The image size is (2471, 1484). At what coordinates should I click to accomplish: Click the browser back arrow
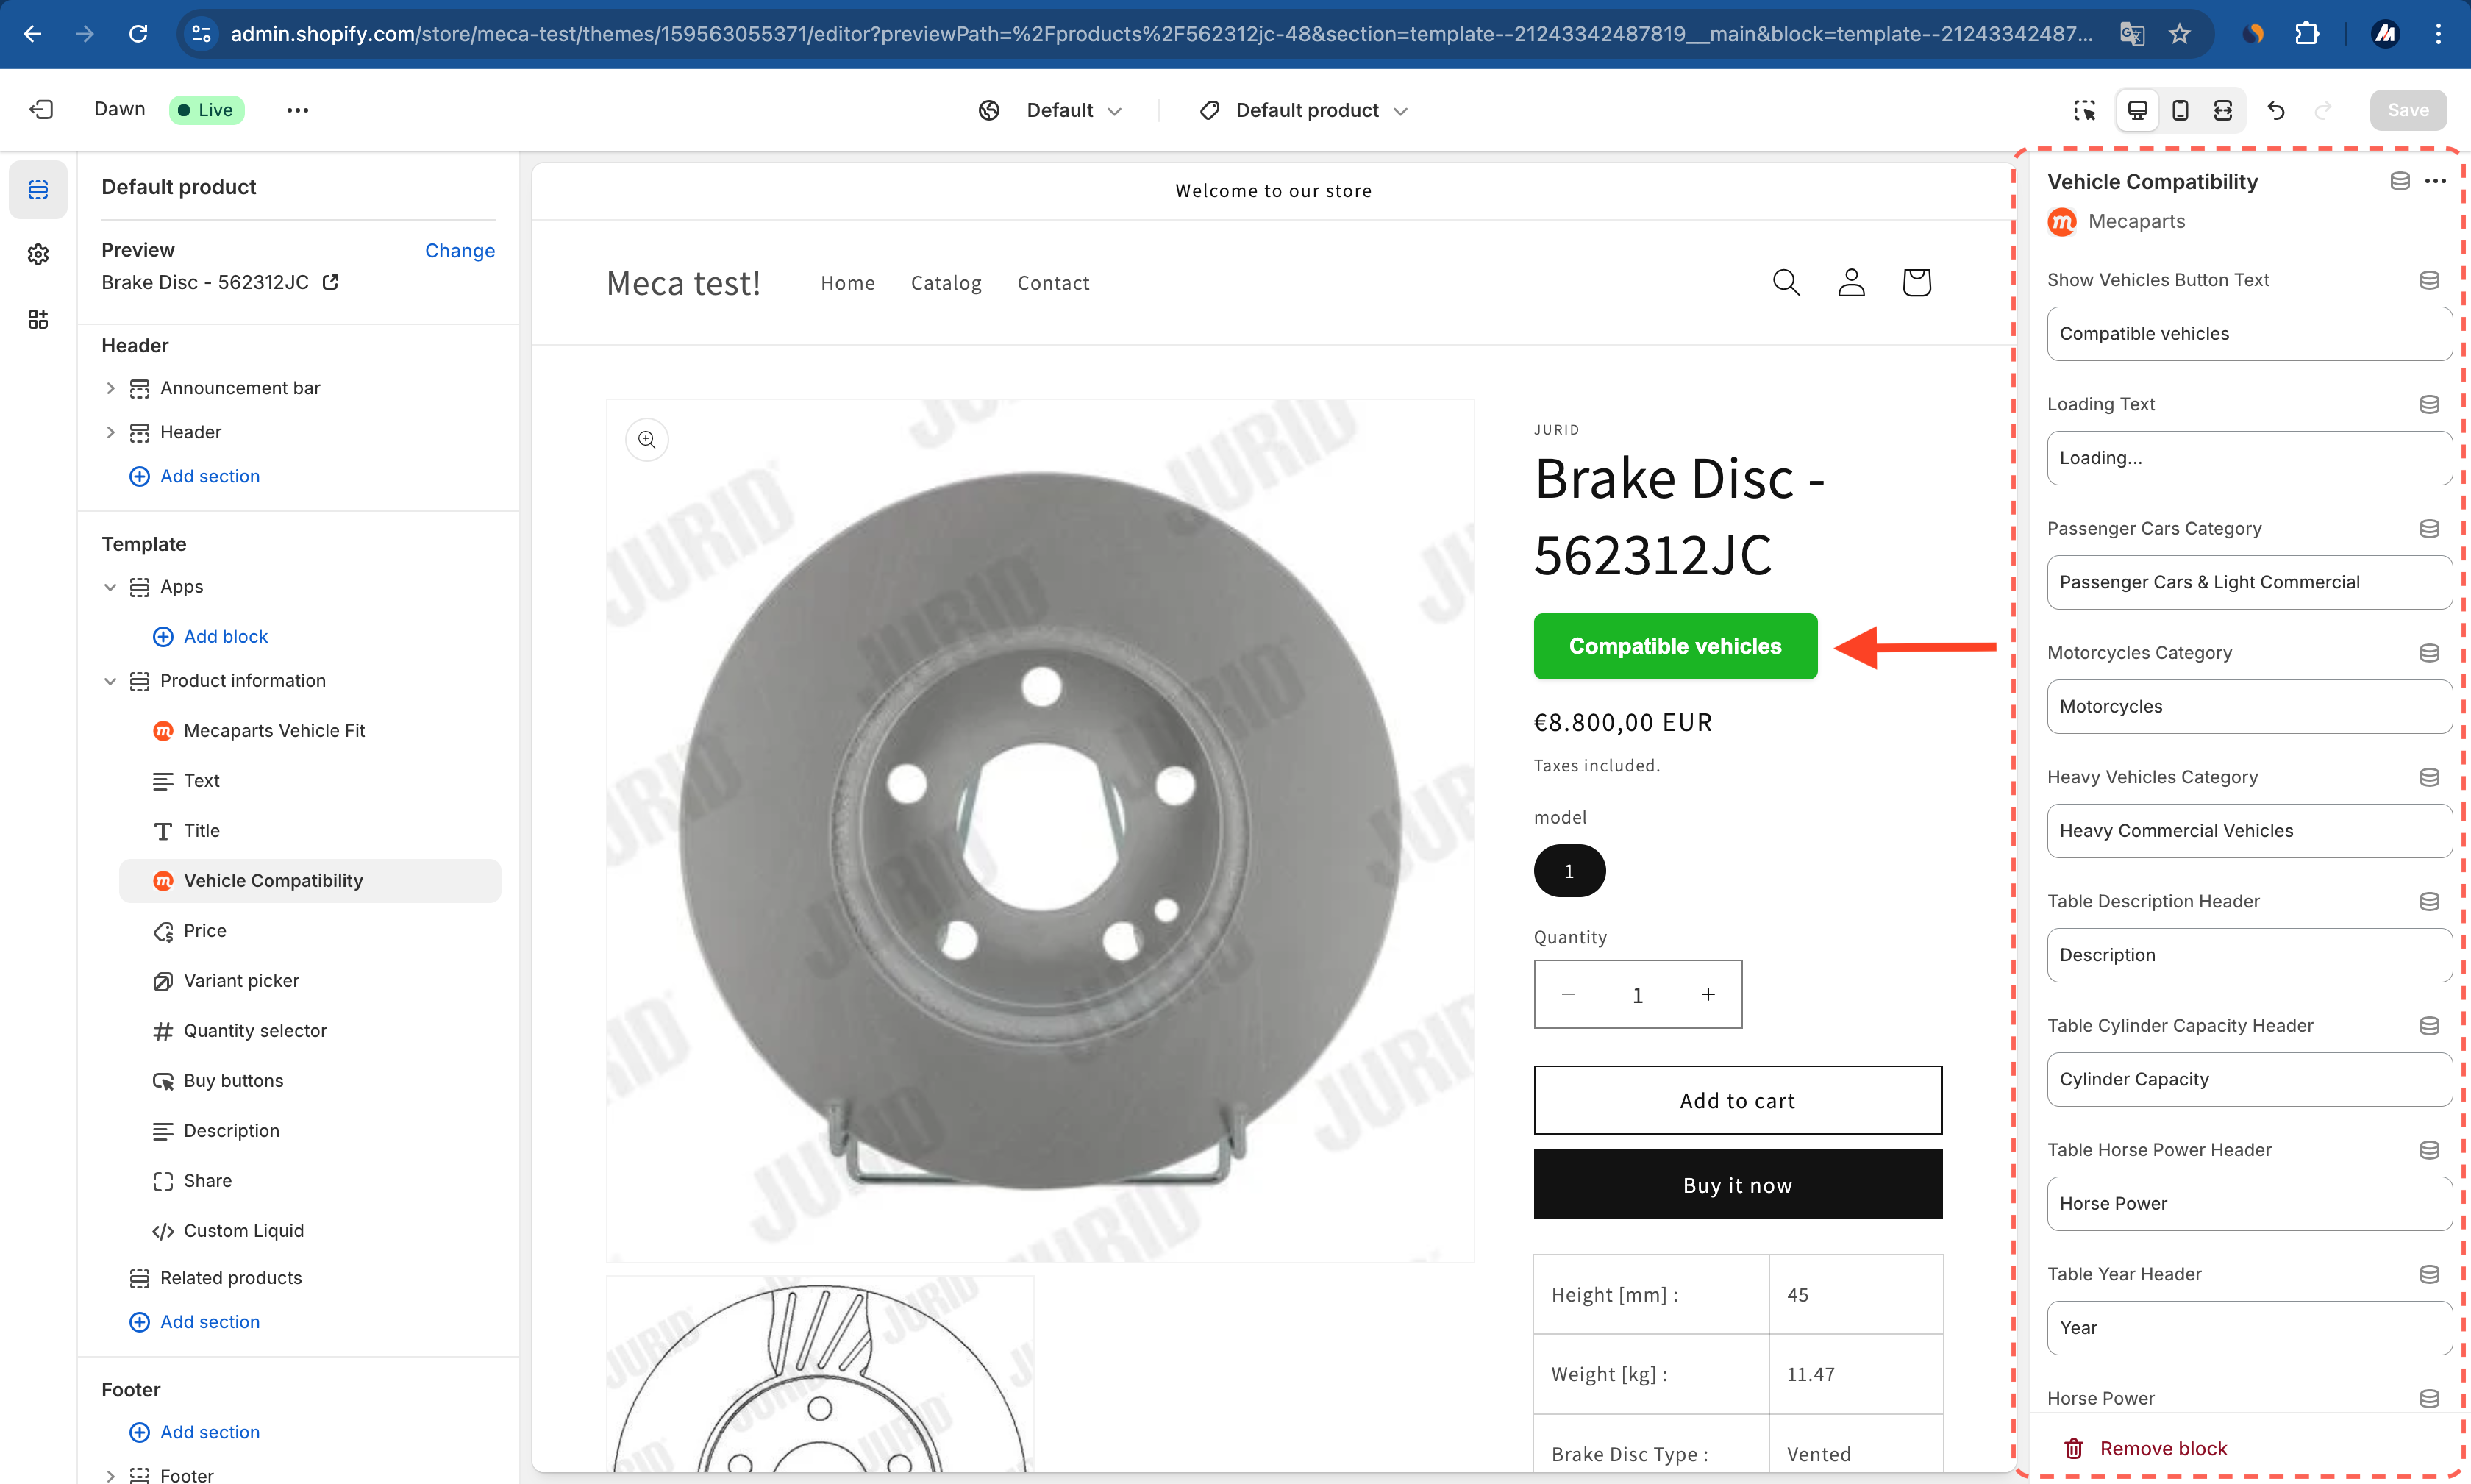coord(32,34)
